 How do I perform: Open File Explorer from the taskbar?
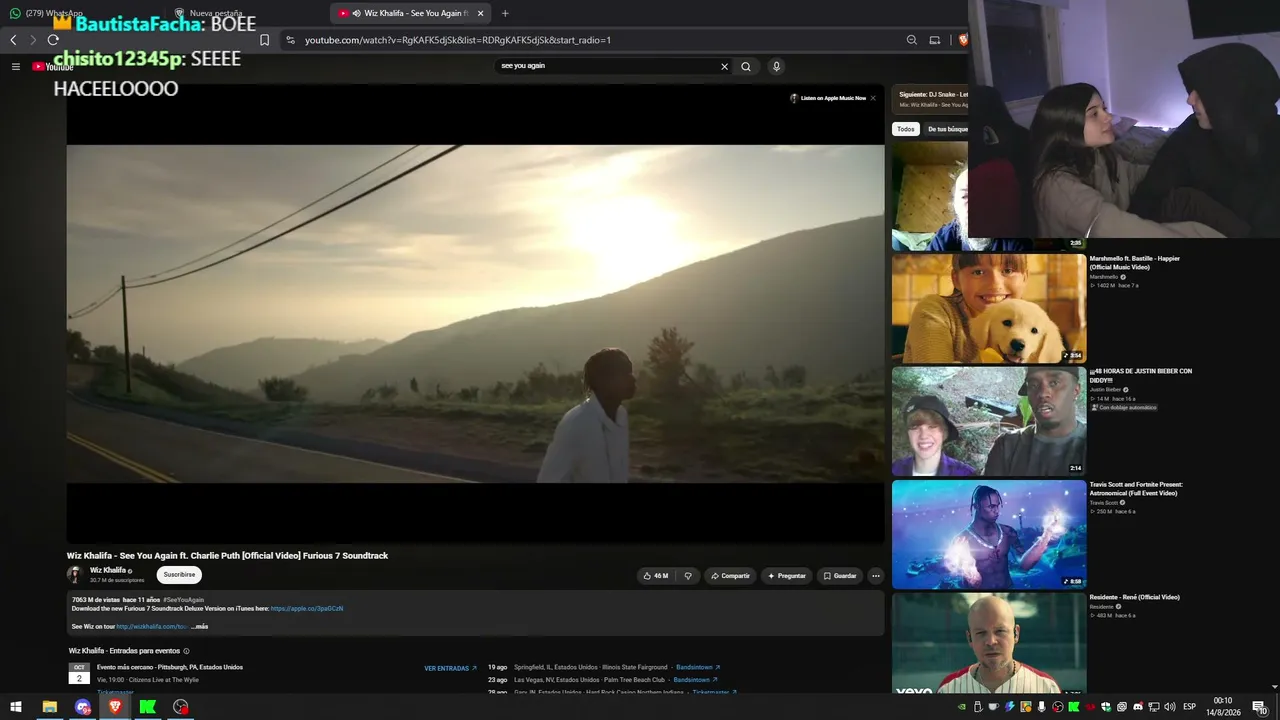click(49, 707)
